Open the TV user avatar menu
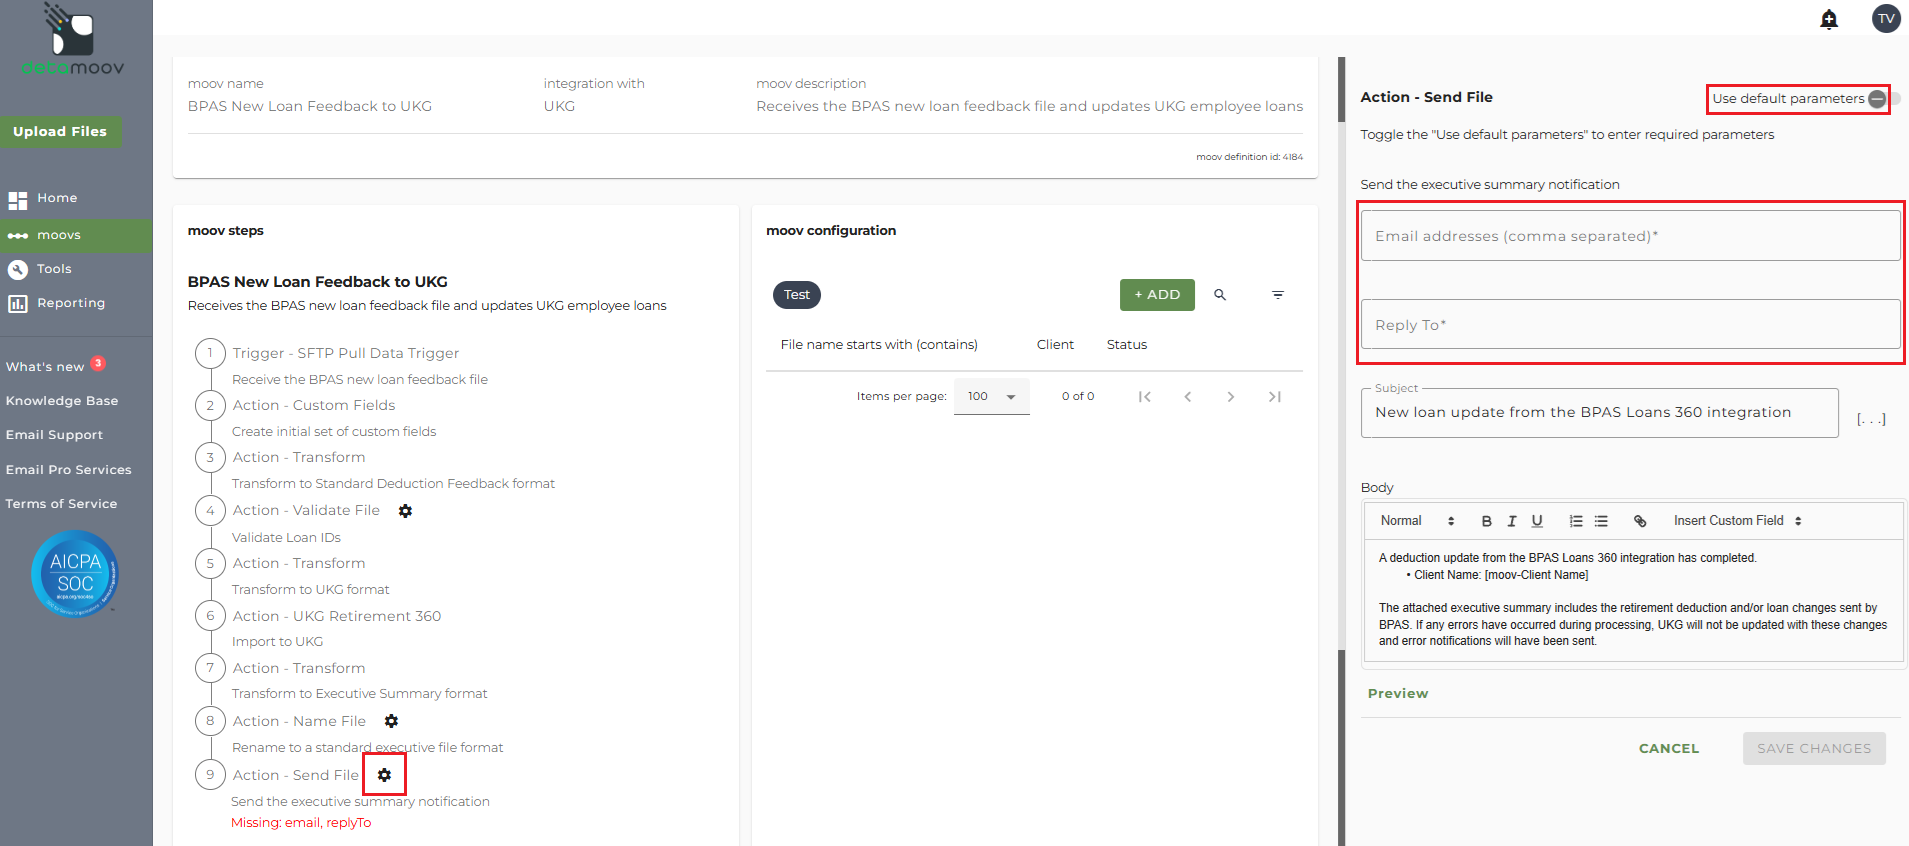The width and height of the screenshot is (1909, 846). (x=1886, y=19)
